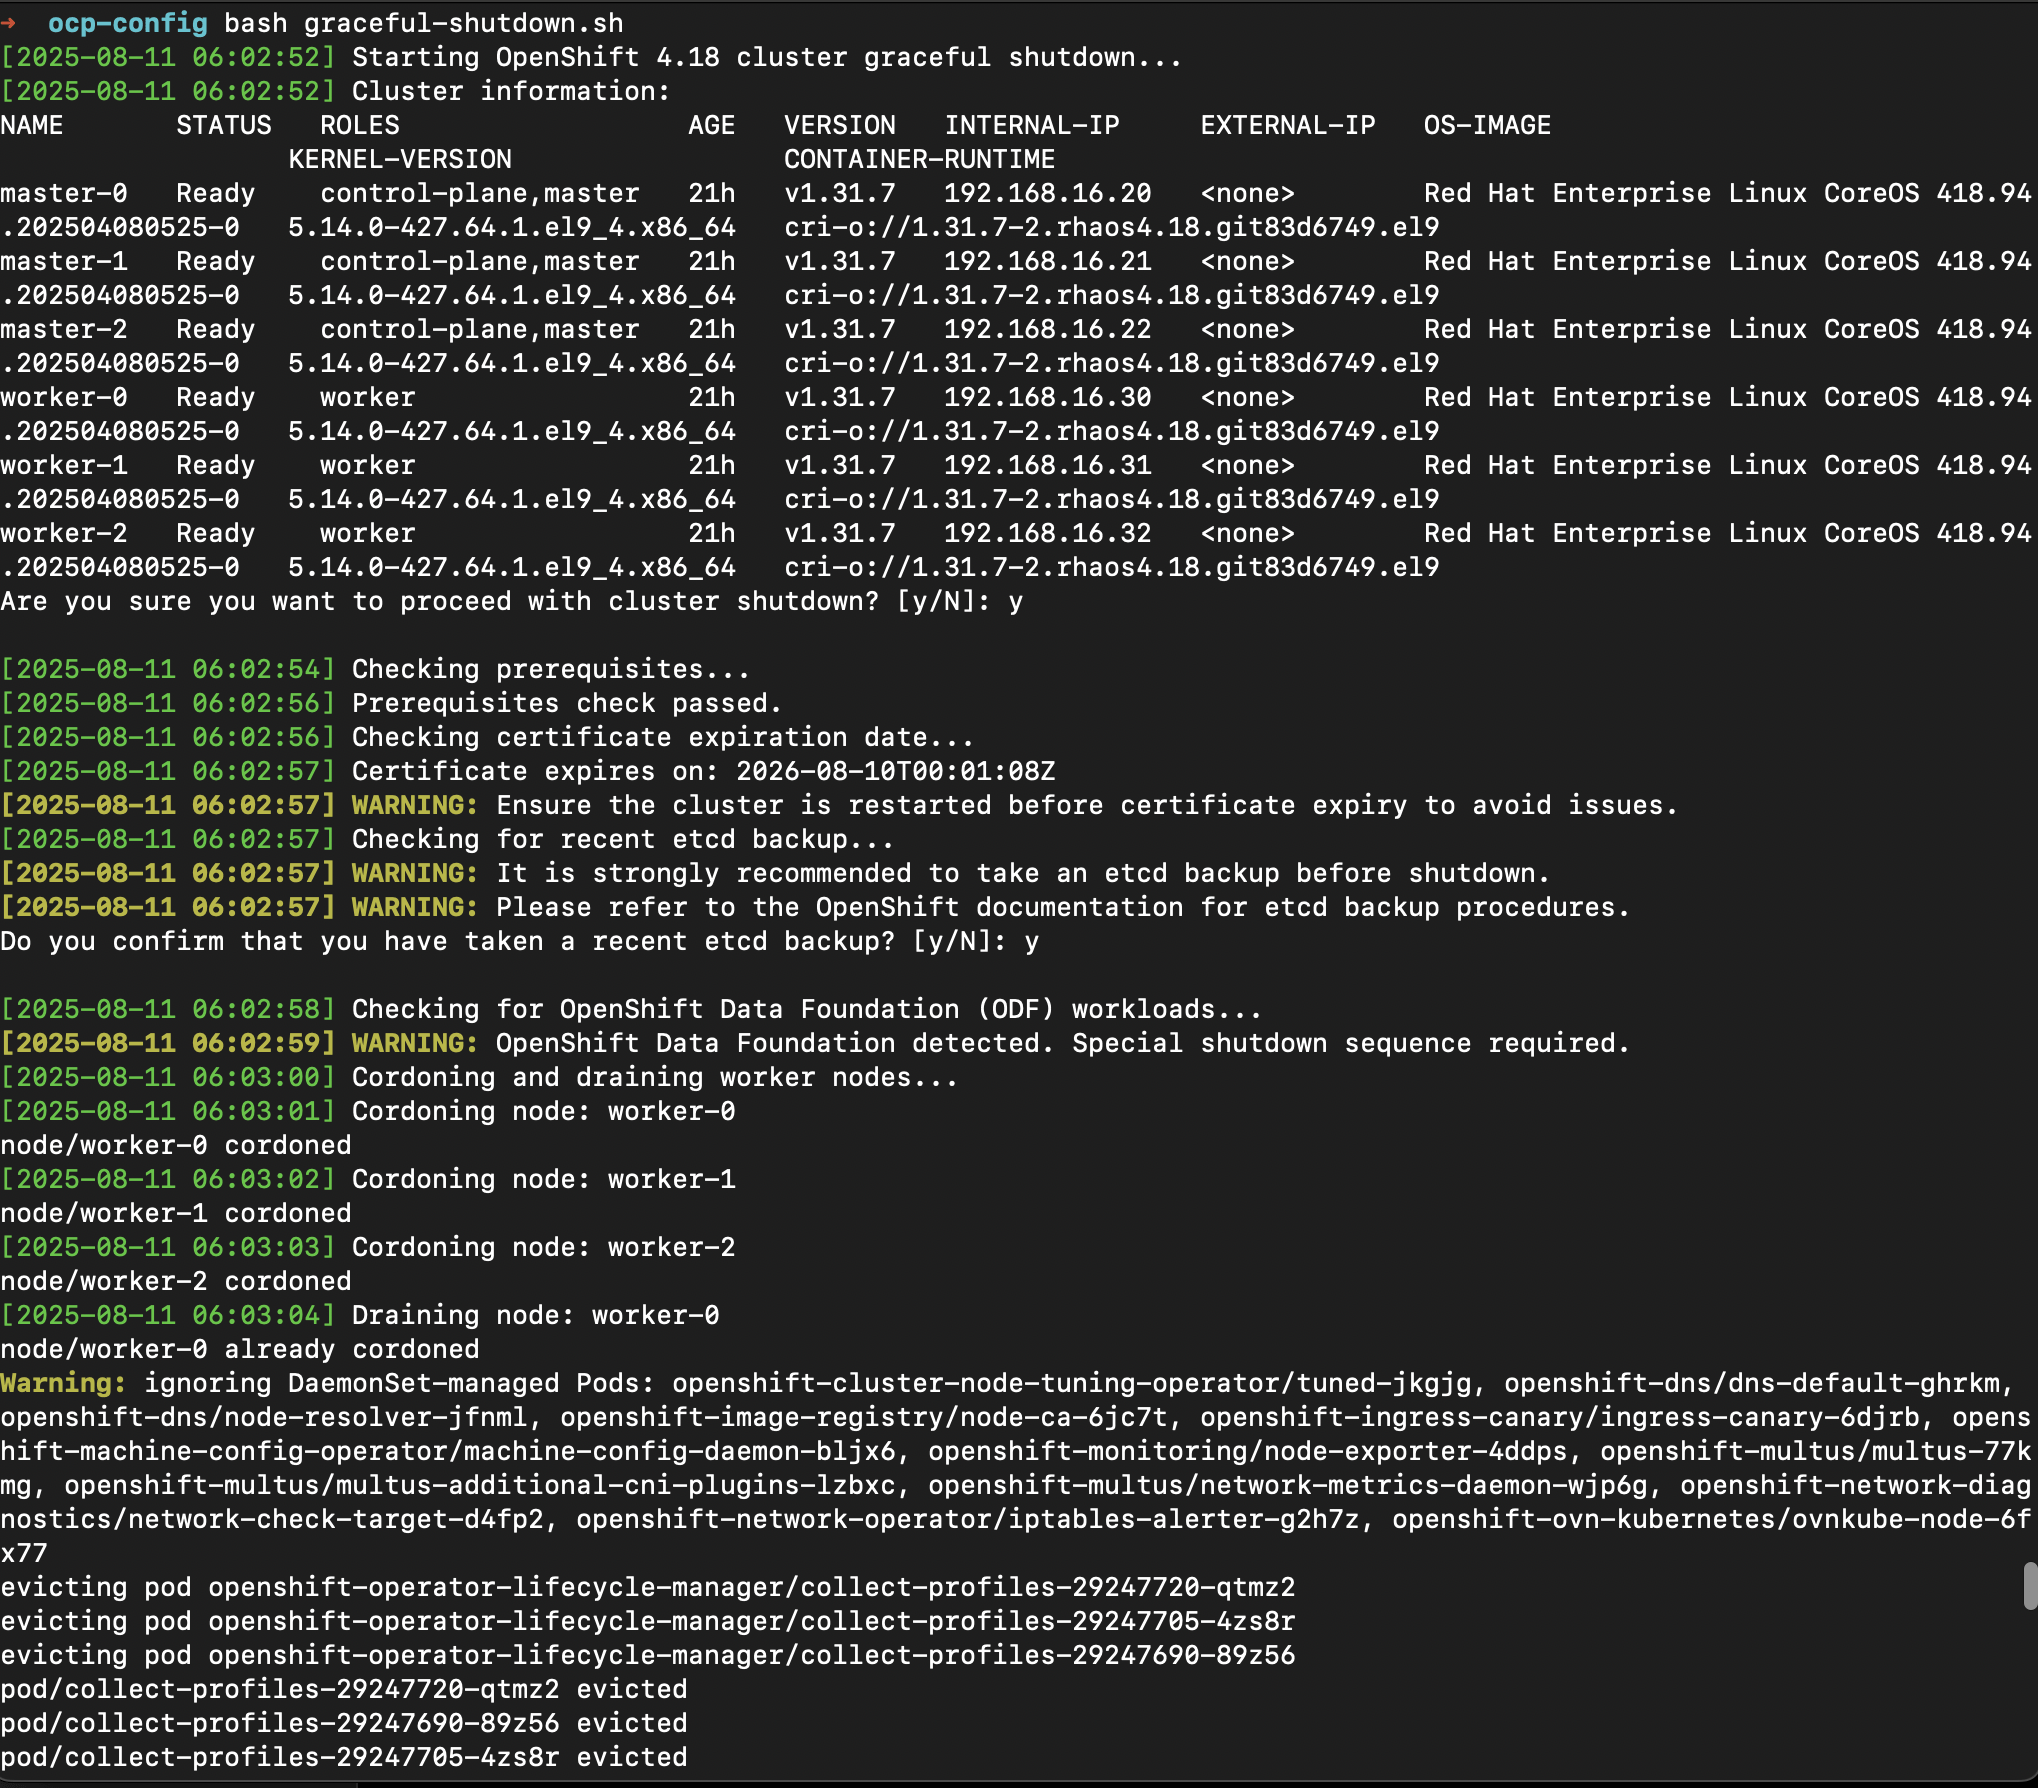Click the INTERNAL-IP column header
The height and width of the screenshot is (1788, 2038).
click(x=1032, y=125)
